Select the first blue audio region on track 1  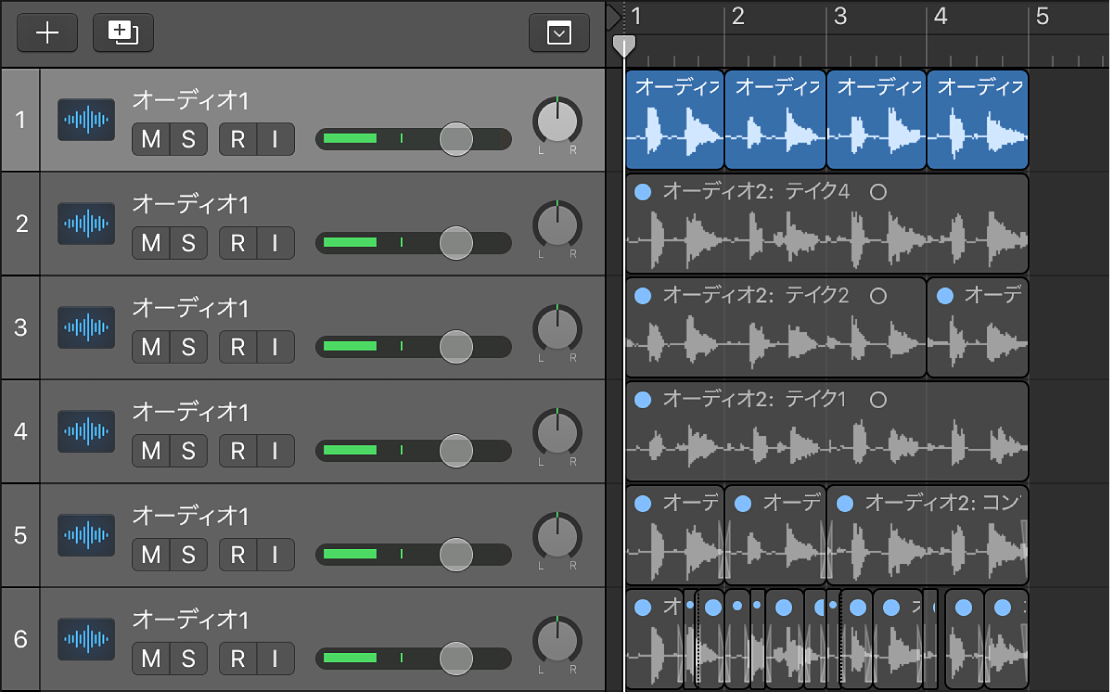[674, 120]
